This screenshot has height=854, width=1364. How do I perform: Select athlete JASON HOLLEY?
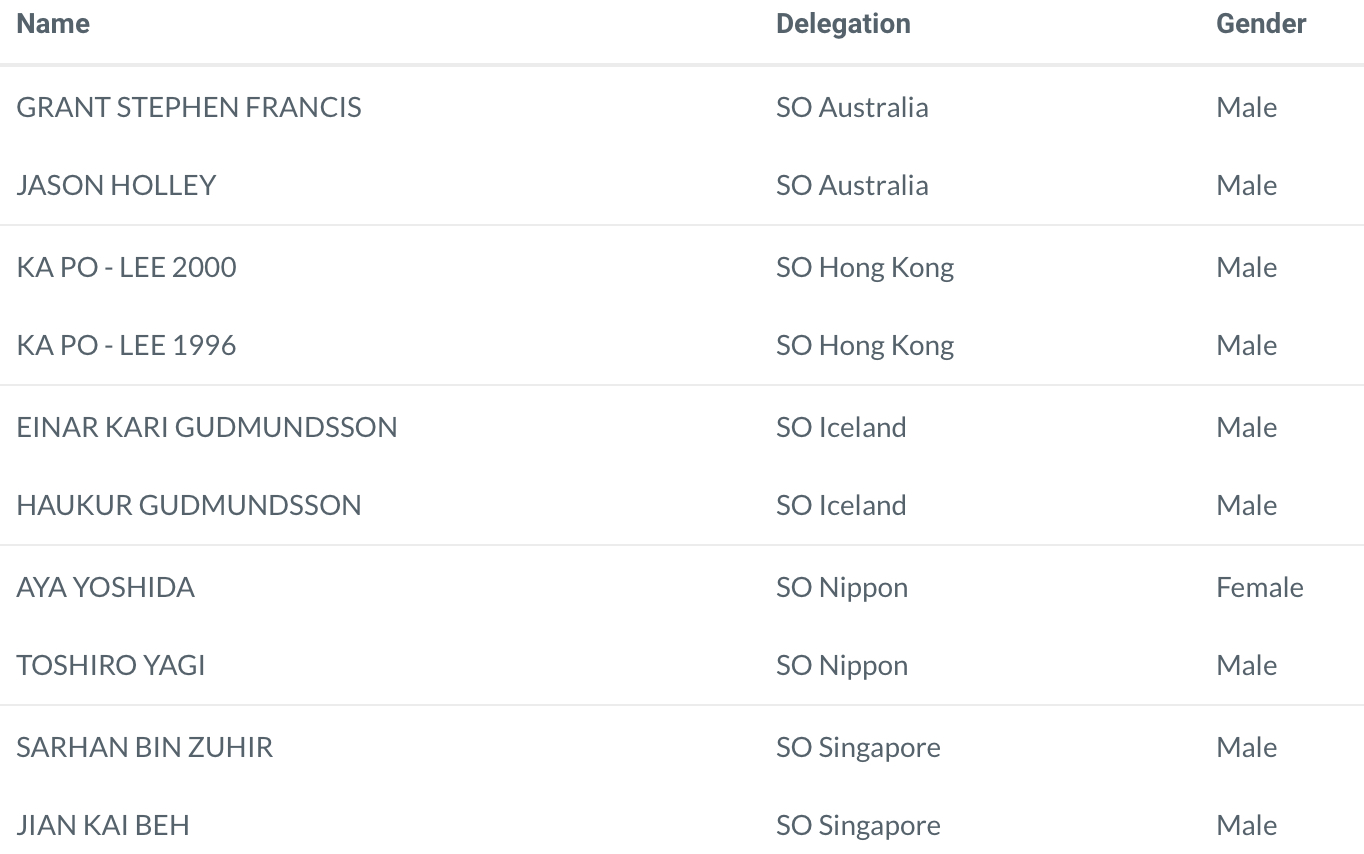(x=116, y=185)
